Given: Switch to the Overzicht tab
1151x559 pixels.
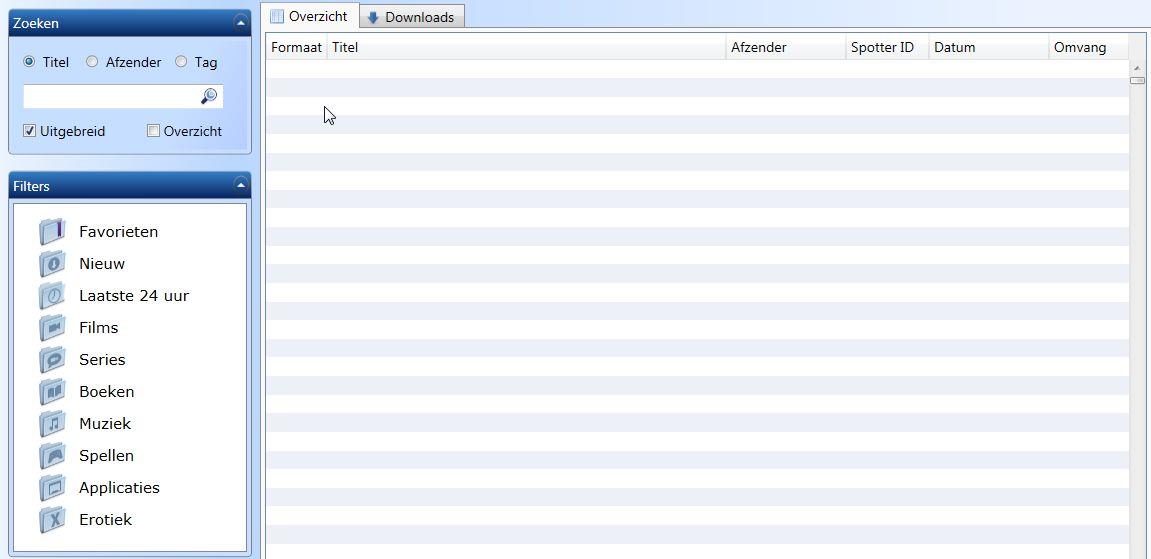Looking at the screenshot, I should tap(312, 16).
